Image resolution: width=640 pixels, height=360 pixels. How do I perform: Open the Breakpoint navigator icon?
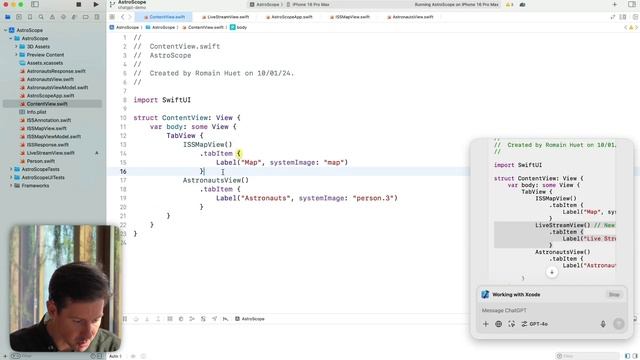point(86,17)
